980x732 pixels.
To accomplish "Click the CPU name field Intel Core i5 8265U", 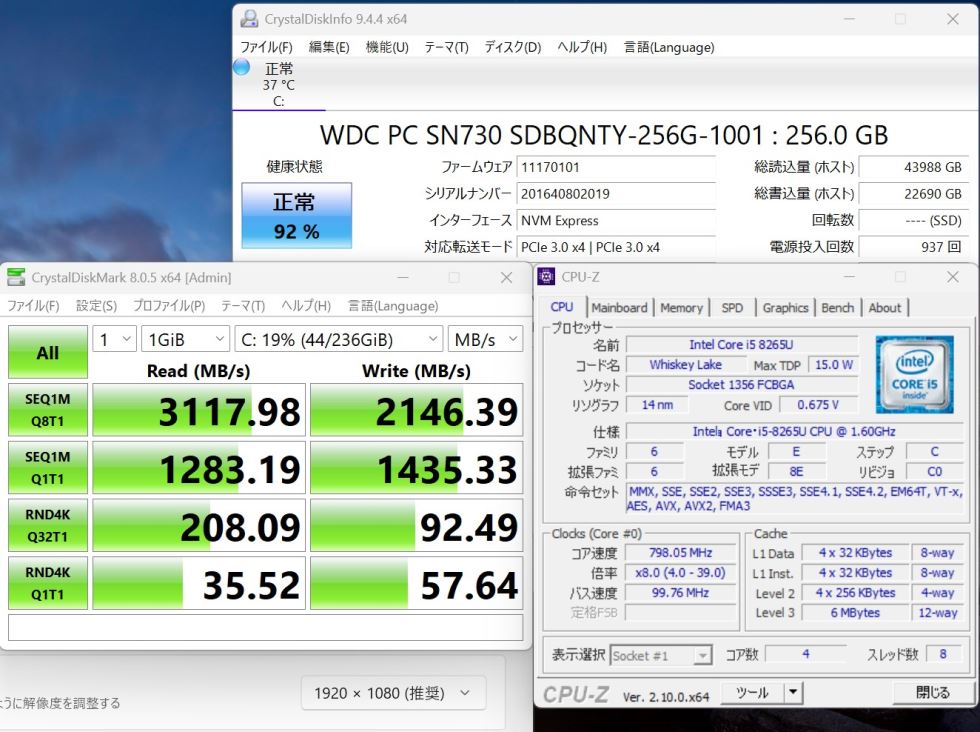I will (x=741, y=344).
